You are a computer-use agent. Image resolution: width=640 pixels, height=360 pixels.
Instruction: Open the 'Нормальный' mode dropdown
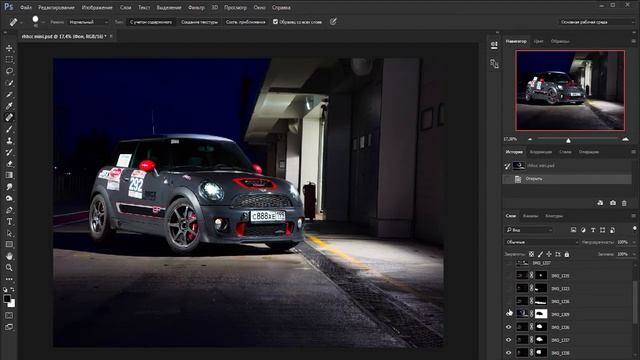(x=88, y=22)
